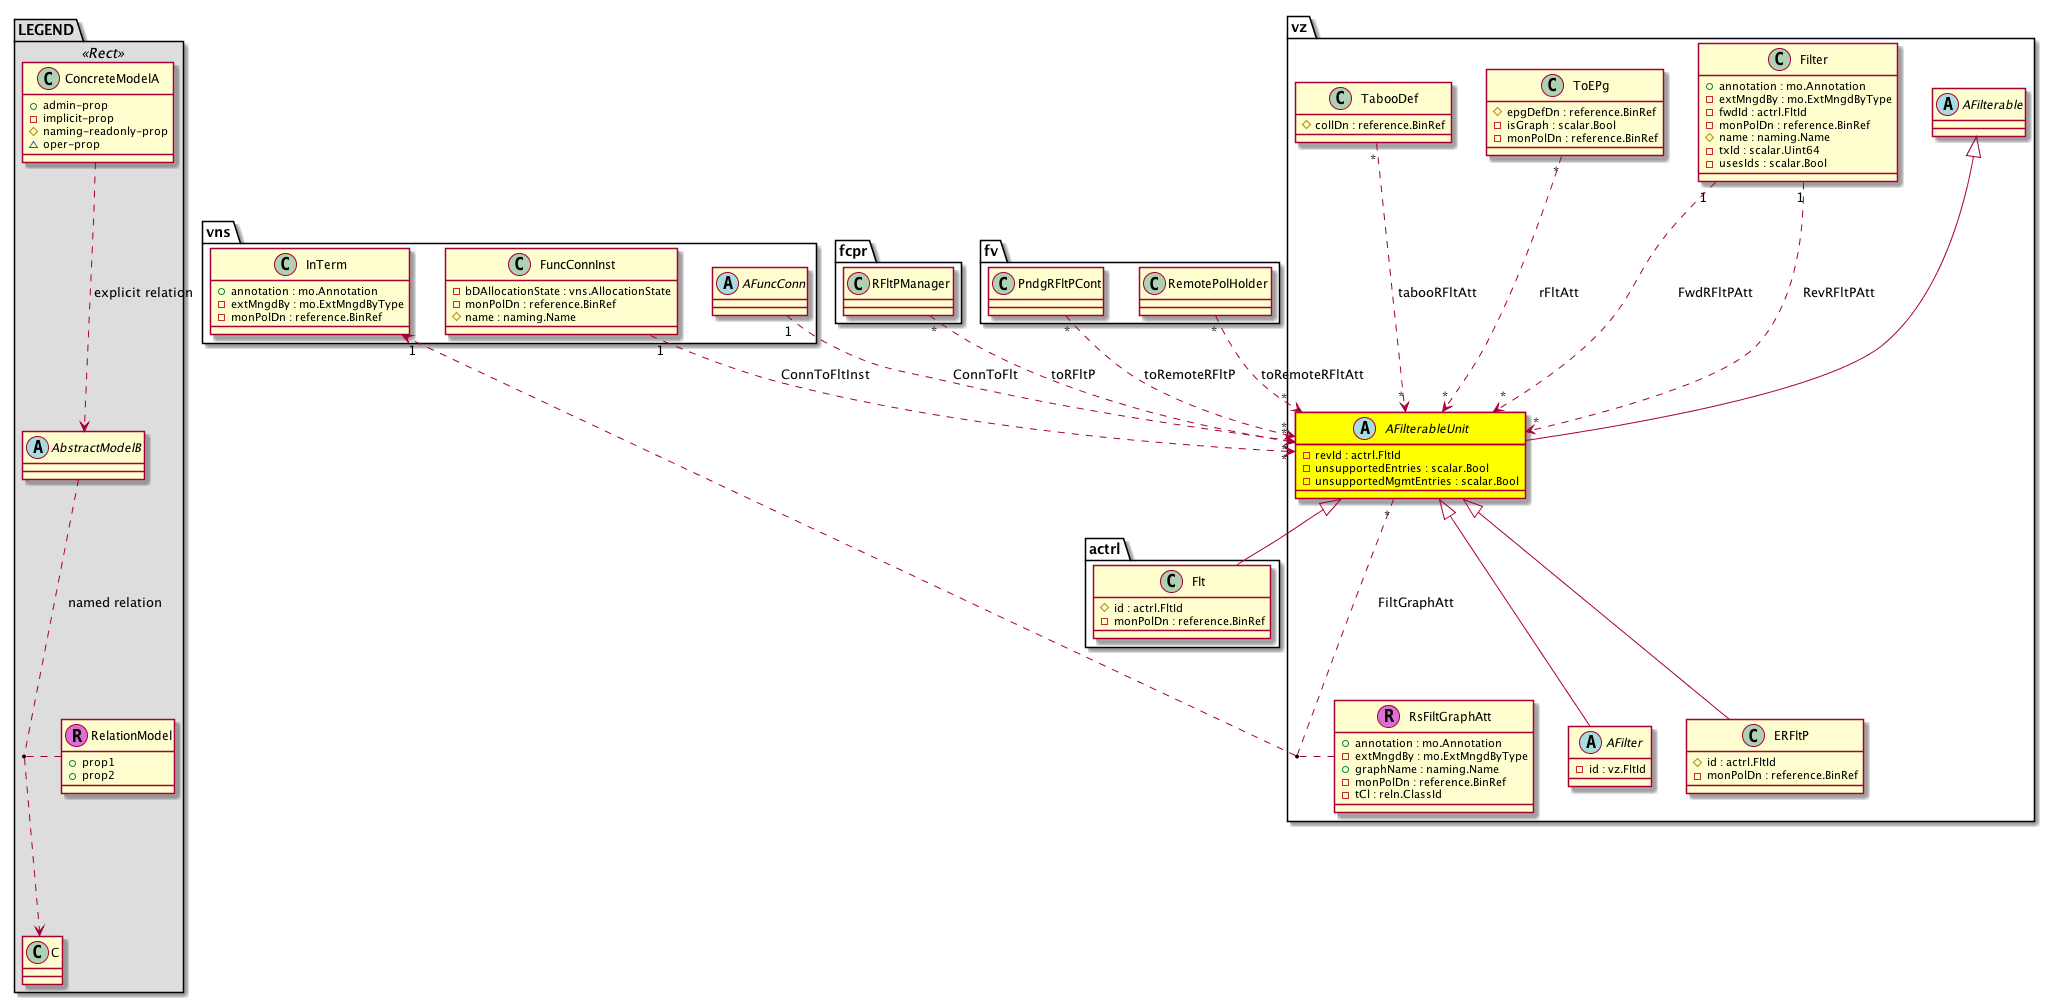Screen dimensions: 2055x1003
Task: Click the abstract icon of AFilterableUnit
Action: tap(1364, 428)
